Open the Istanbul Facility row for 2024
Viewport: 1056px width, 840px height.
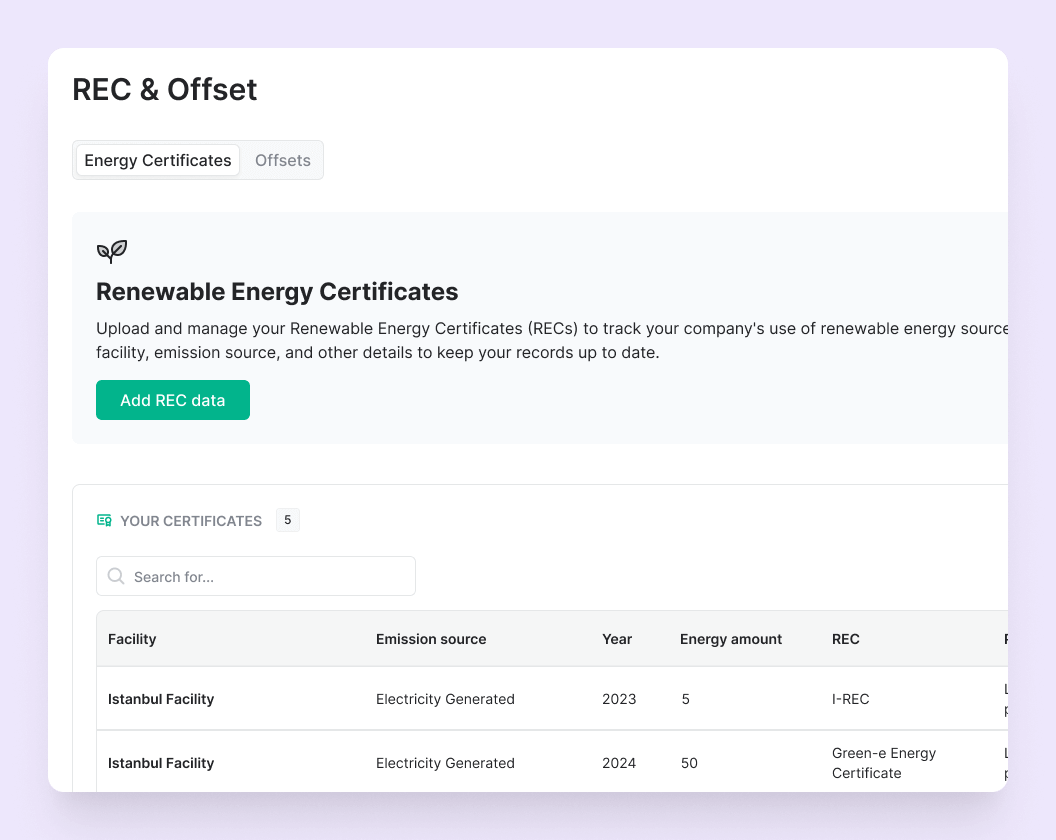161,763
